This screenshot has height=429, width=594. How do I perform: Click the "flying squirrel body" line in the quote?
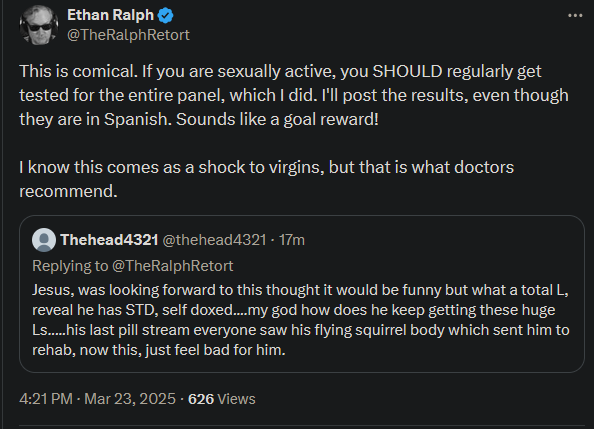301,330
